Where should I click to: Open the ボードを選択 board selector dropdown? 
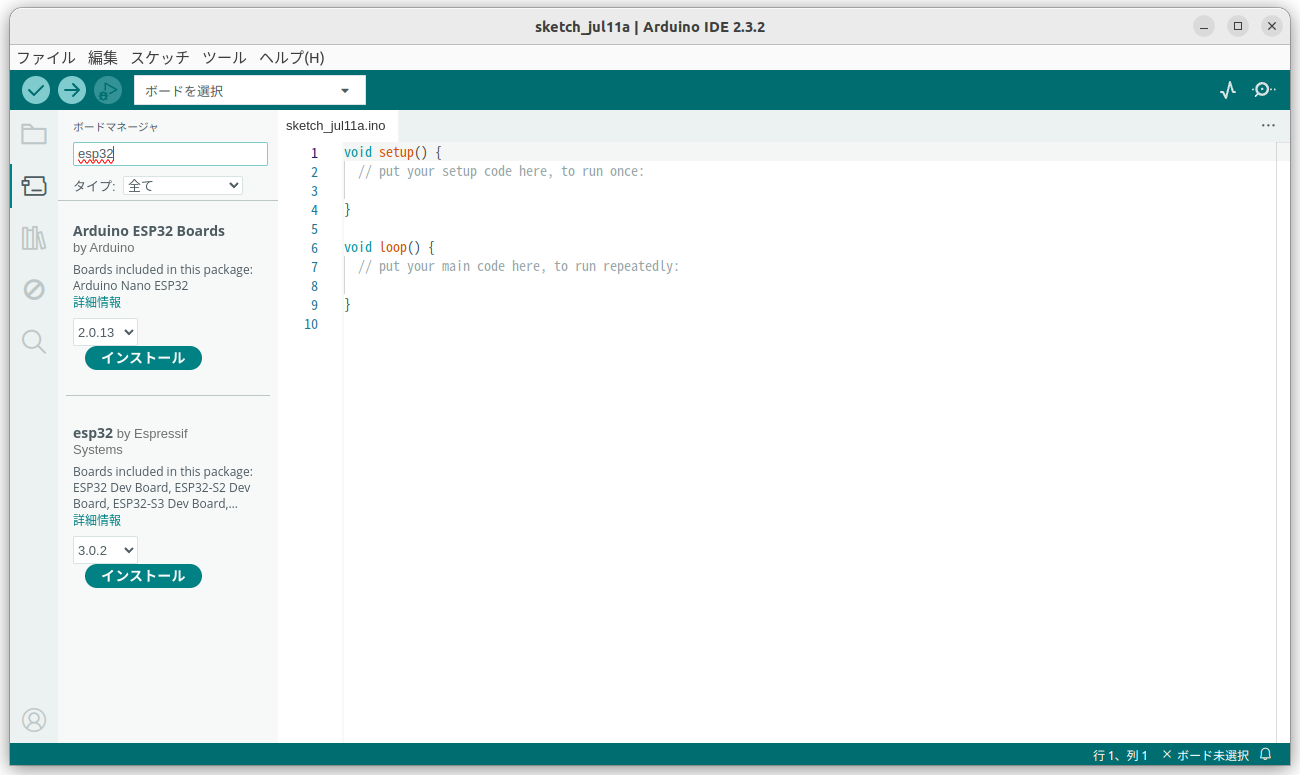(248, 90)
